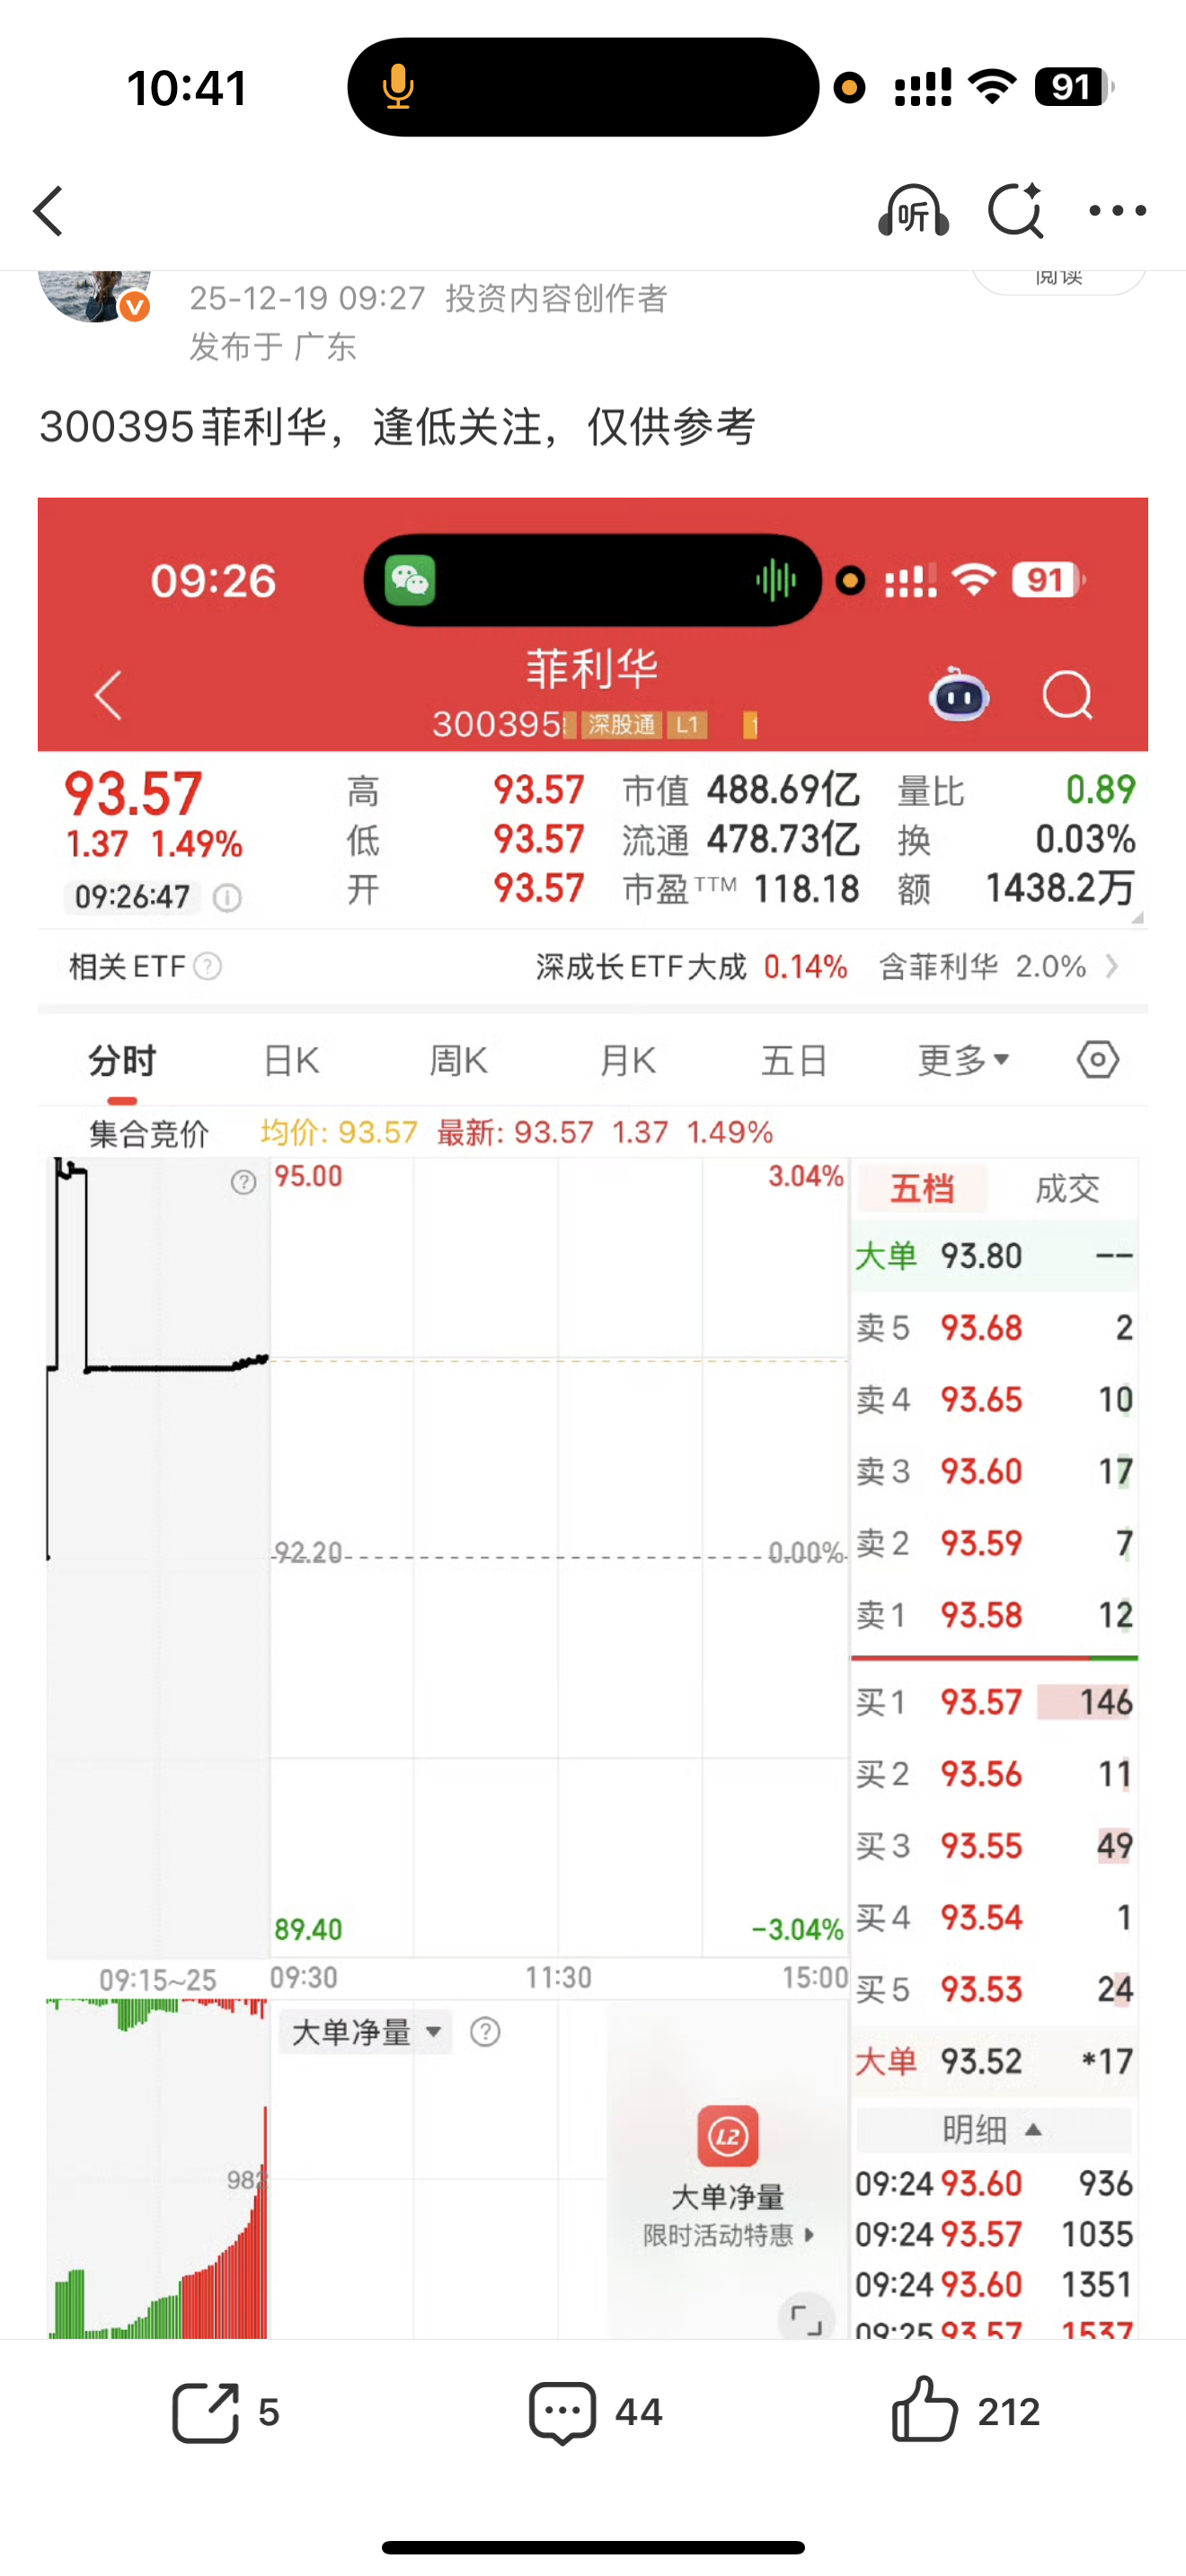Select the 分时 chart tab
This screenshot has width=1186, height=2576.
[x=122, y=1060]
